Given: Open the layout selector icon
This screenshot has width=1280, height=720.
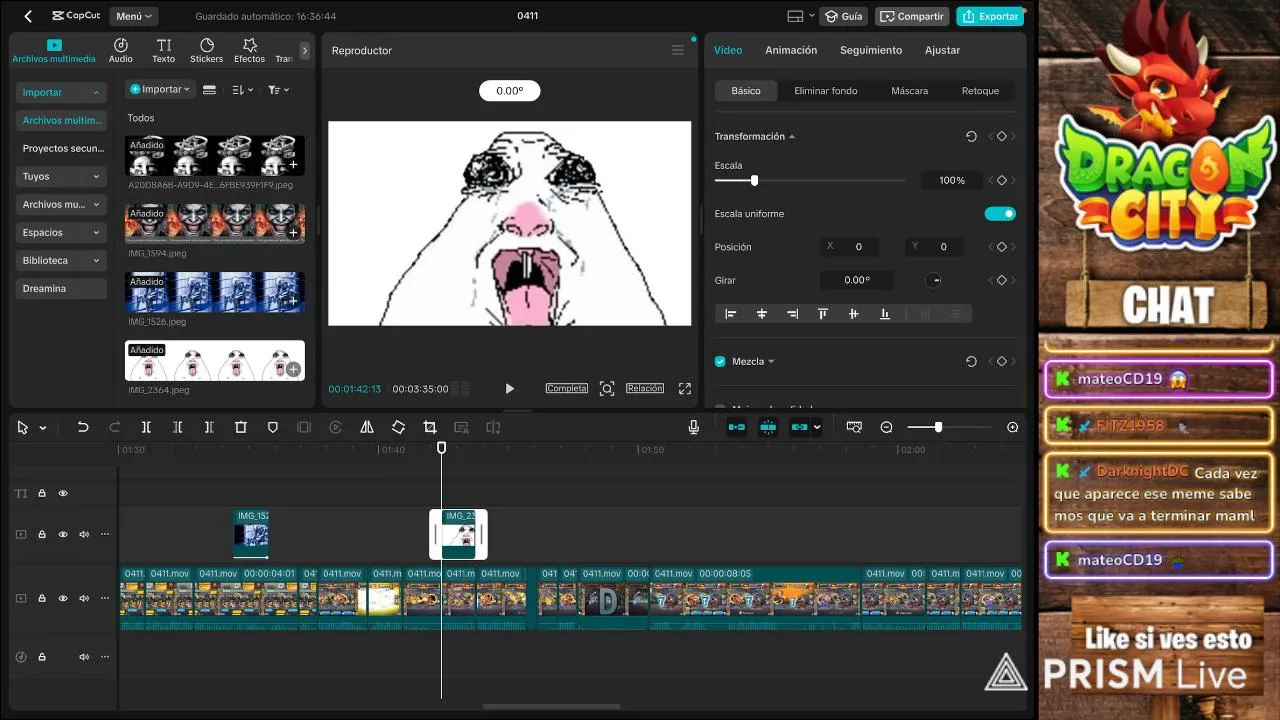Looking at the screenshot, I should [x=796, y=16].
